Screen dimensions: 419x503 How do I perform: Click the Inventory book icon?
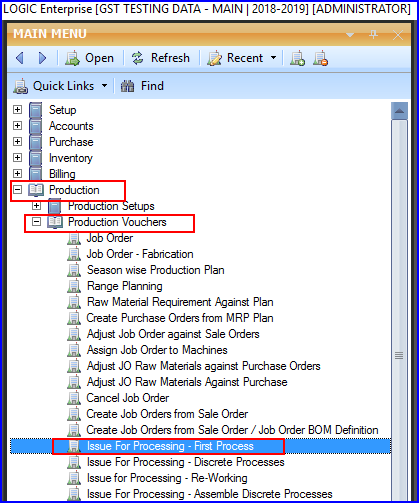[36, 158]
